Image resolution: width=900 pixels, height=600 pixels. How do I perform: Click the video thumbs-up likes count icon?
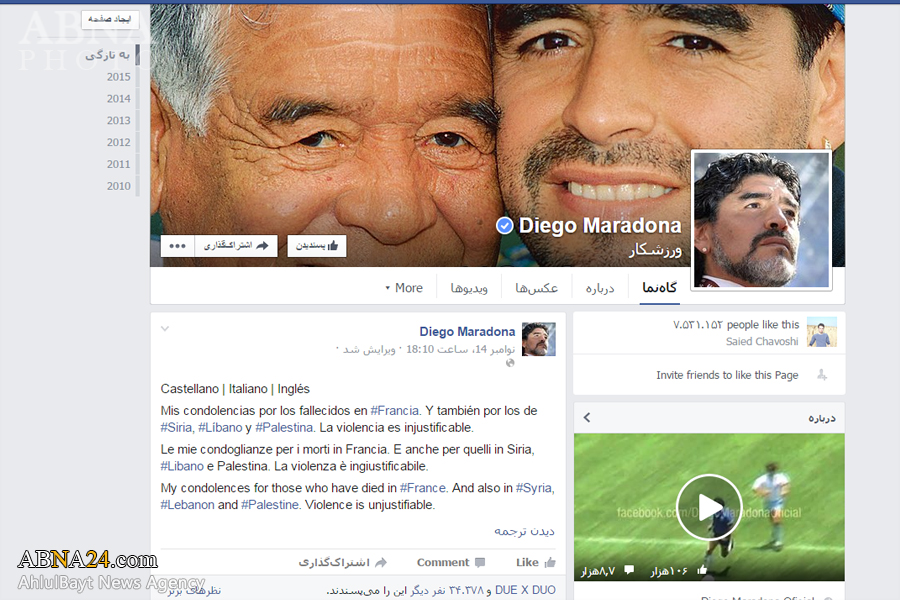pyautogui.click(x=702, y=570)
